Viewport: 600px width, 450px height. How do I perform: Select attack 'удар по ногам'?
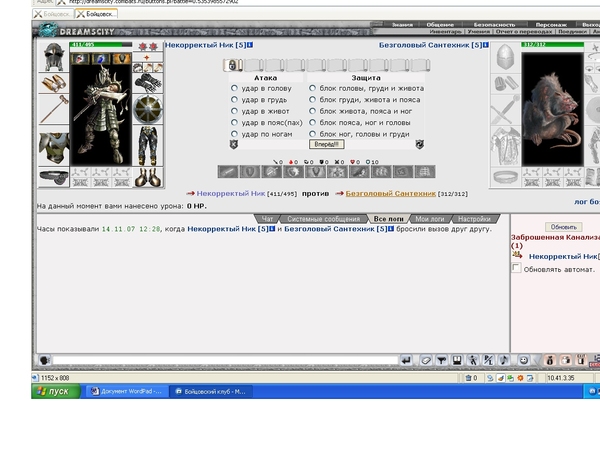(x=234, y=134)
